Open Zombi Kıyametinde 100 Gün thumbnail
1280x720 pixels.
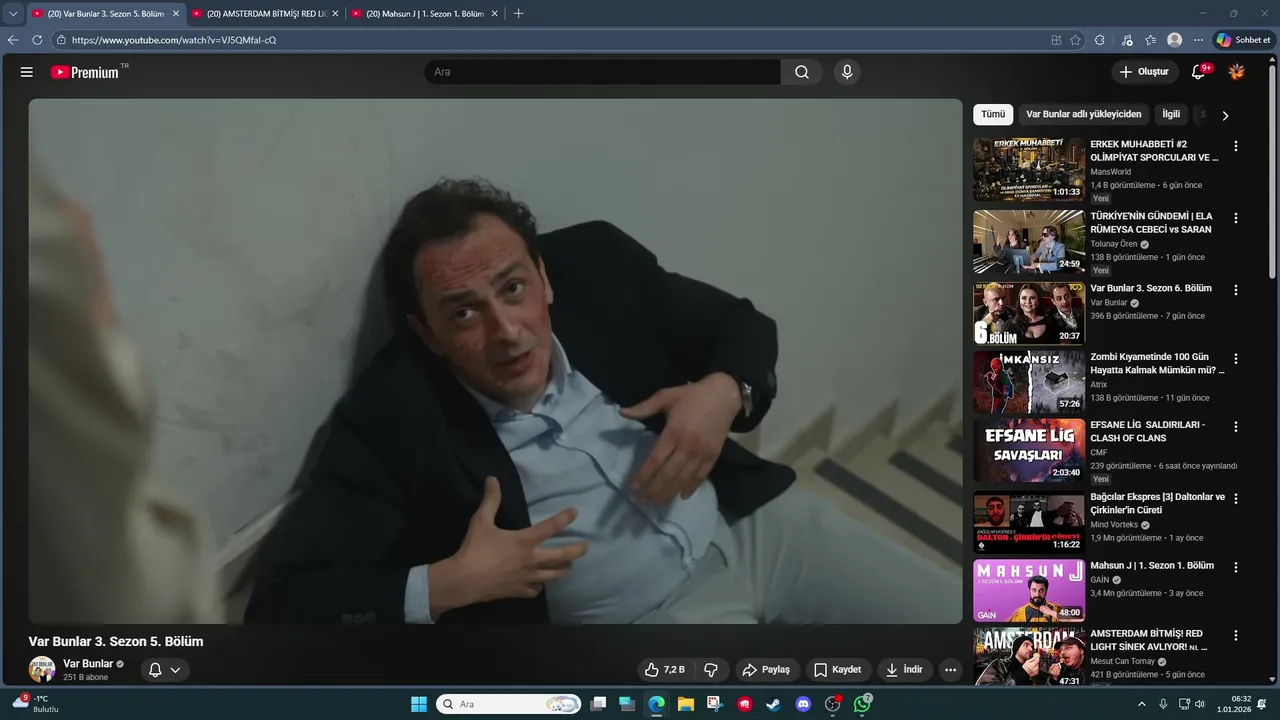point(1029,382)
